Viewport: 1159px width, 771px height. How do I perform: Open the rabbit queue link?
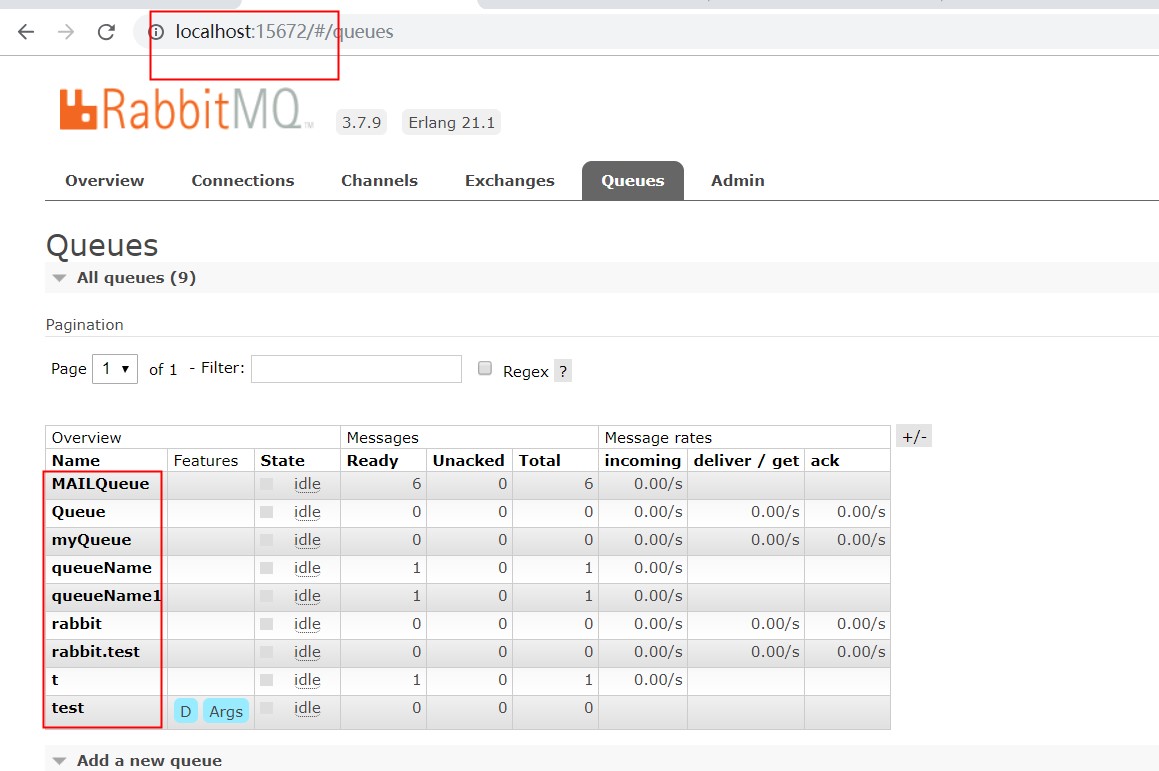77,623
